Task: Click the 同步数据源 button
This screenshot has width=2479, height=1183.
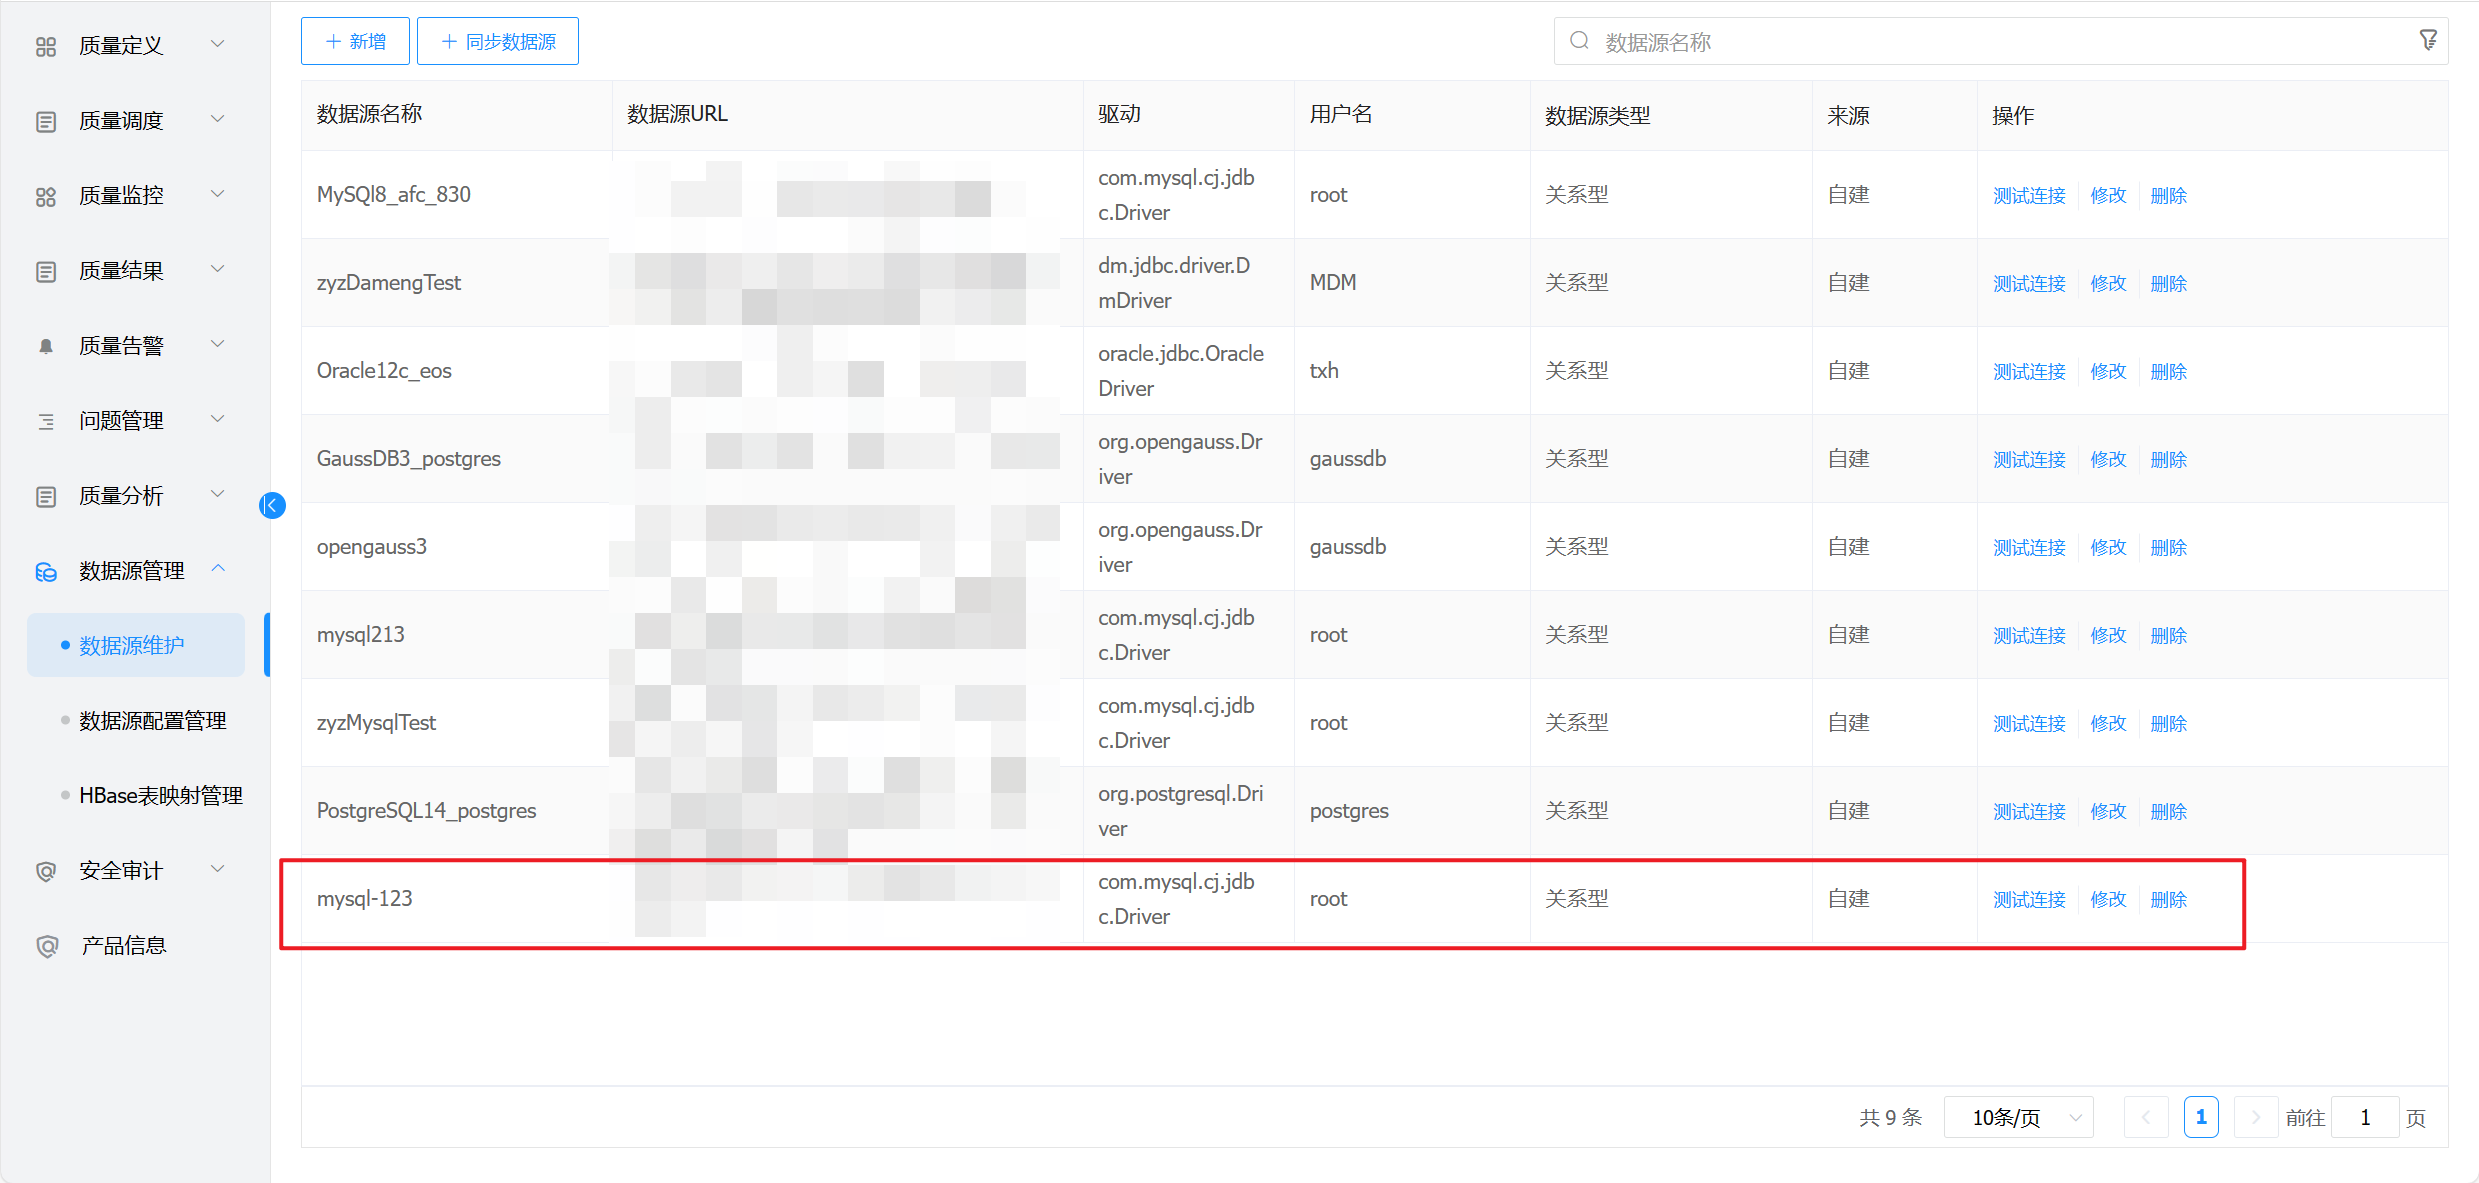Action: click(497, 41)
